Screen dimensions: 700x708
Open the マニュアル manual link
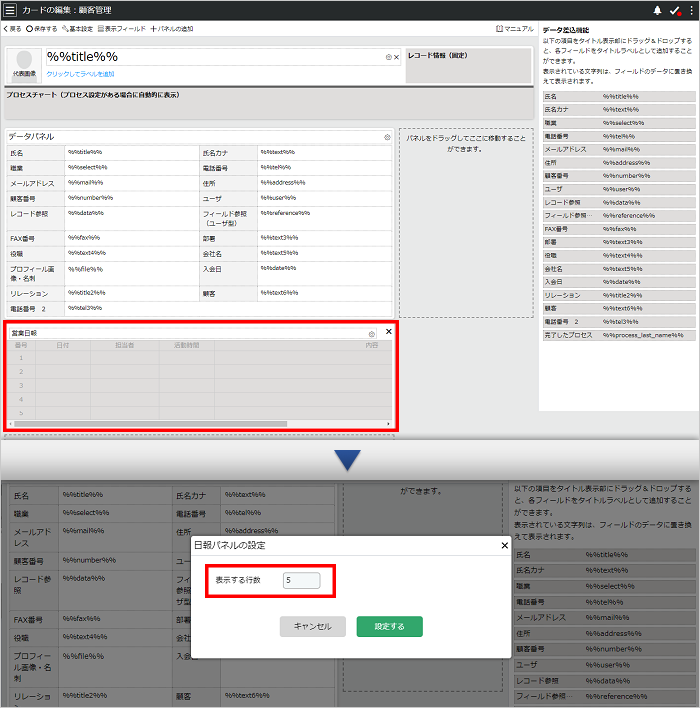pyautogui.click(x=515, y=29)
